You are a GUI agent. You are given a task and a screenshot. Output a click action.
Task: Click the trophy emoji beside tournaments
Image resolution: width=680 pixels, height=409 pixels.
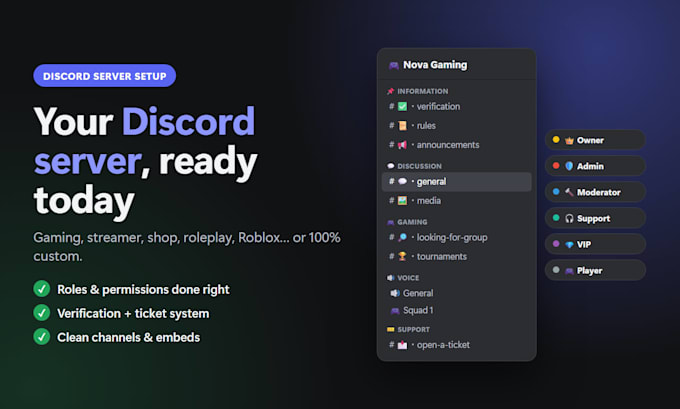(x=402, y=256)
